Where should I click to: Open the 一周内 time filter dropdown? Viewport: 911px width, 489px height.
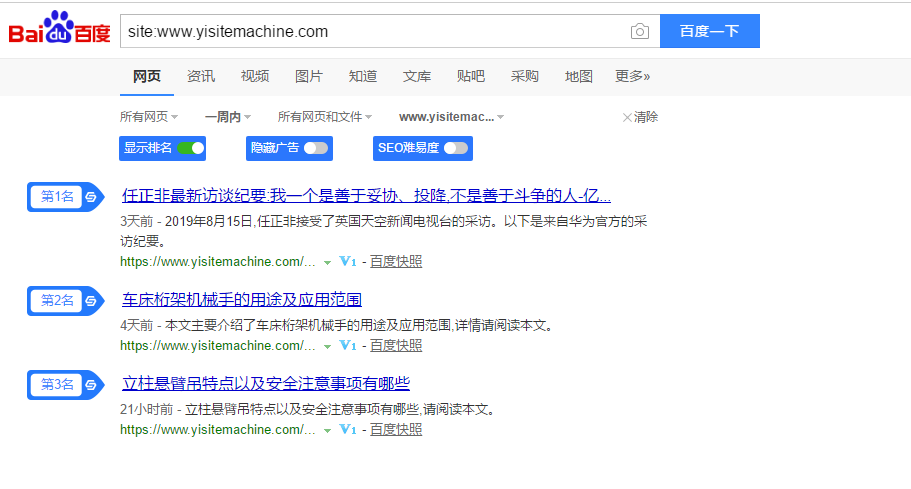[228, 117]
